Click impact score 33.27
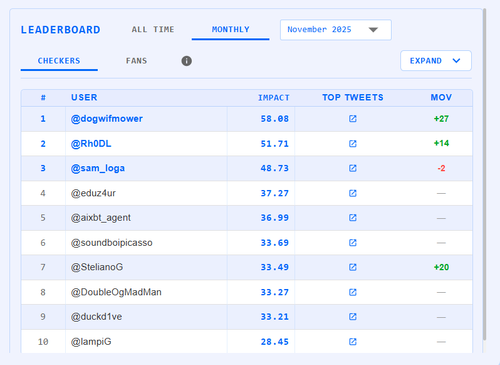The height and width of the screenshot is (365, 500). tap(275, 292)
